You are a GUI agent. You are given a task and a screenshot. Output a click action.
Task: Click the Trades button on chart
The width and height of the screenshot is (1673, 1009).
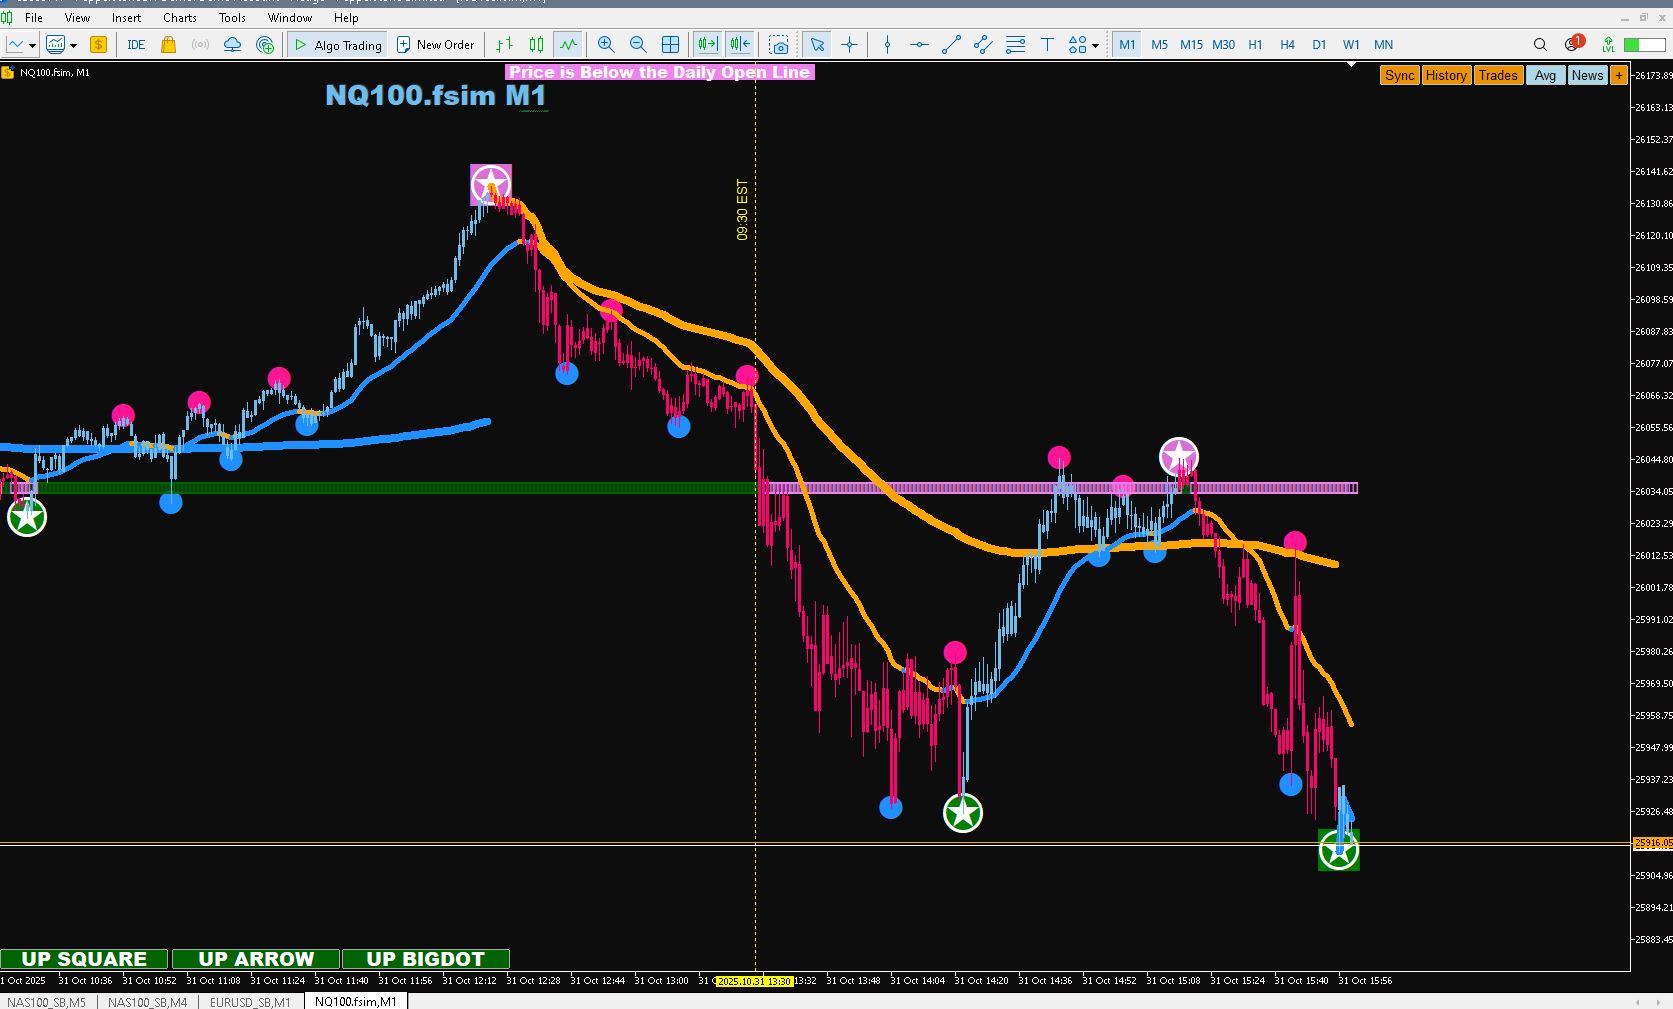(x=1498, y=75)
